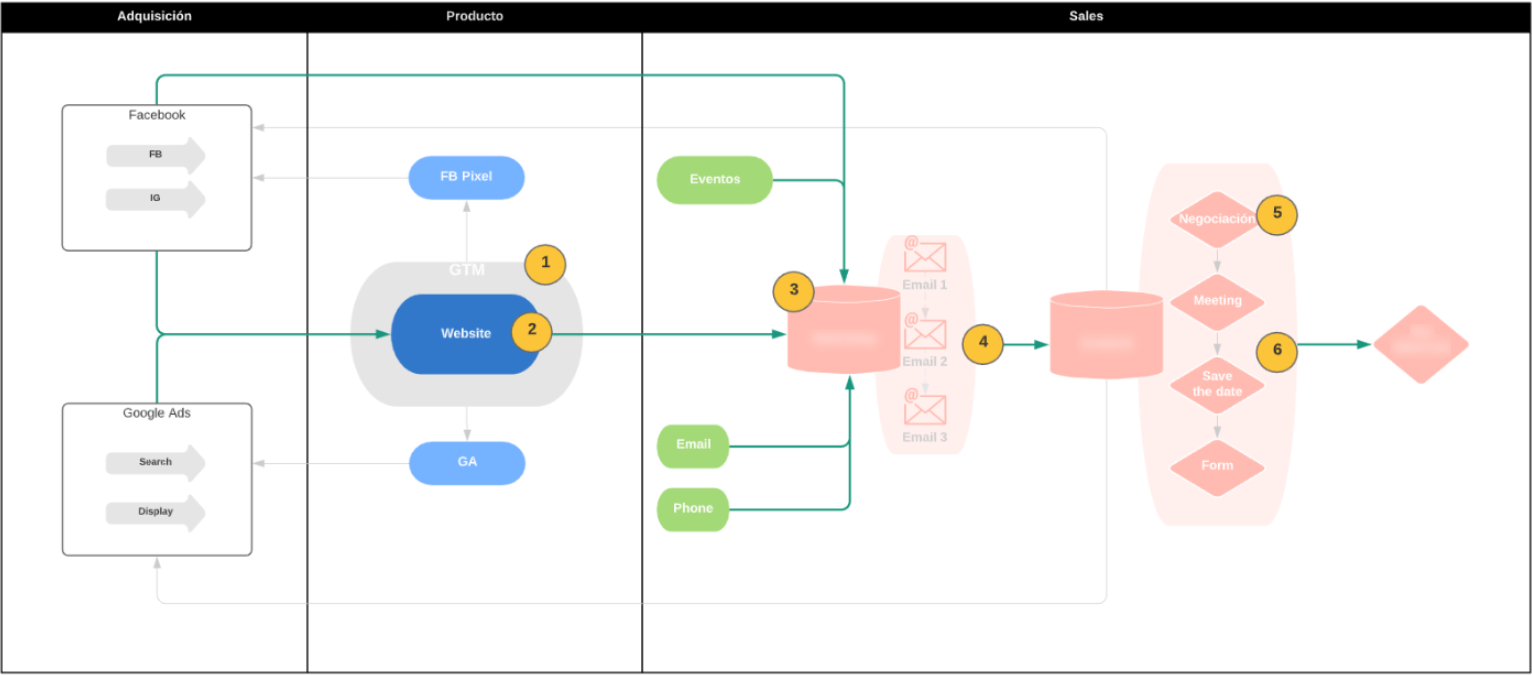The height and width of the screenshot is (675, 1532).
Task: Click the yellow step 1 marker near GTM
Action: [545, 264]
